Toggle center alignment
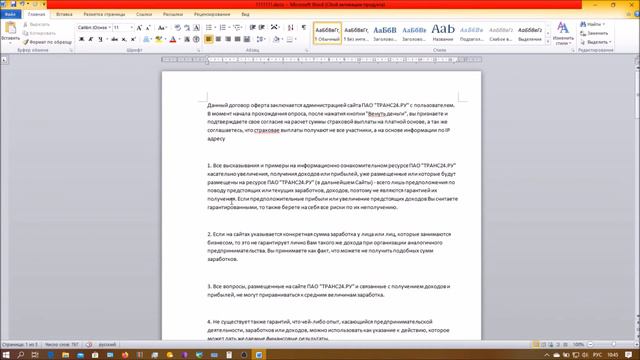The image size is (640, 360). click(218, 39)
